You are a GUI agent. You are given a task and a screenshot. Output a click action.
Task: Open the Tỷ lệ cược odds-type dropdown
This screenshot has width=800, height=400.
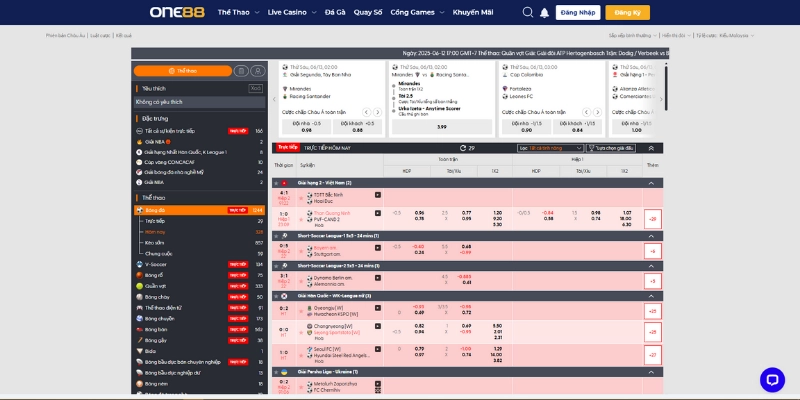(725, 36)
